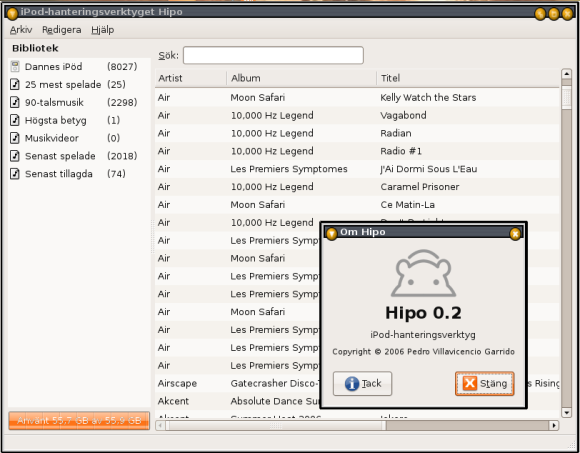
Task: Click the horizontal scrollbar right arrow
Action: click(554, 425)
